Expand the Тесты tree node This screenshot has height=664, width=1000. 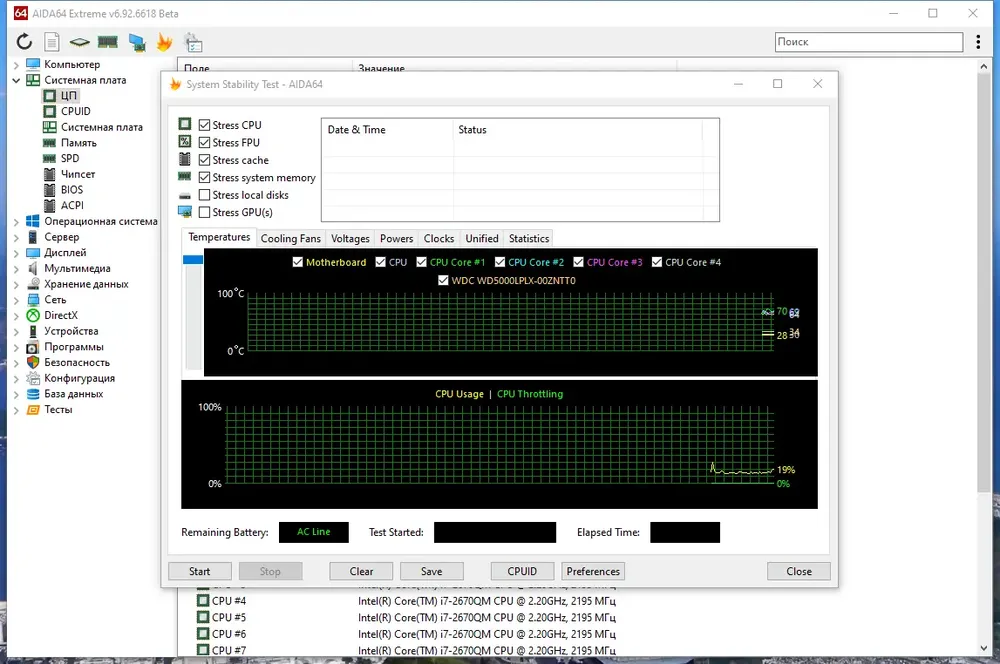coord(16,410)
